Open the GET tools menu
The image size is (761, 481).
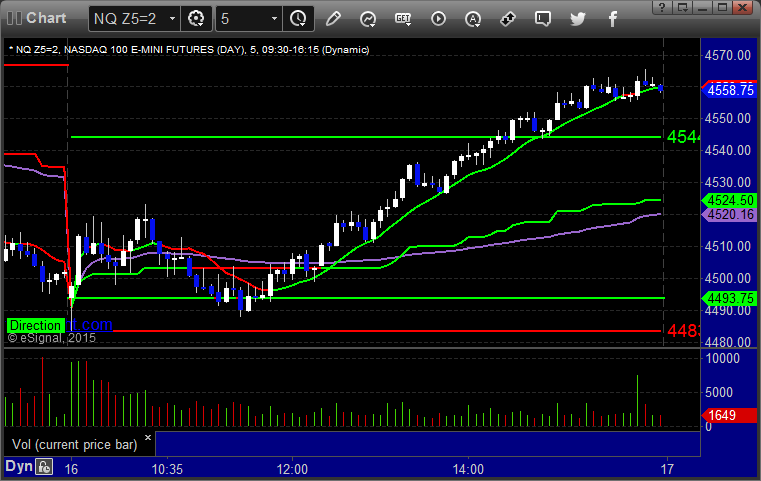pyautogui.click(x=403, y=19)
